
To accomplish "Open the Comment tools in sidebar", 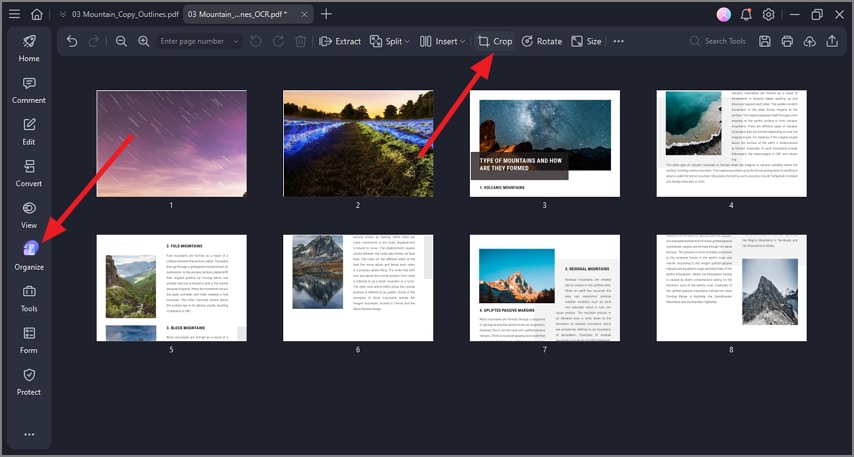I will click(x=29, y=90).
